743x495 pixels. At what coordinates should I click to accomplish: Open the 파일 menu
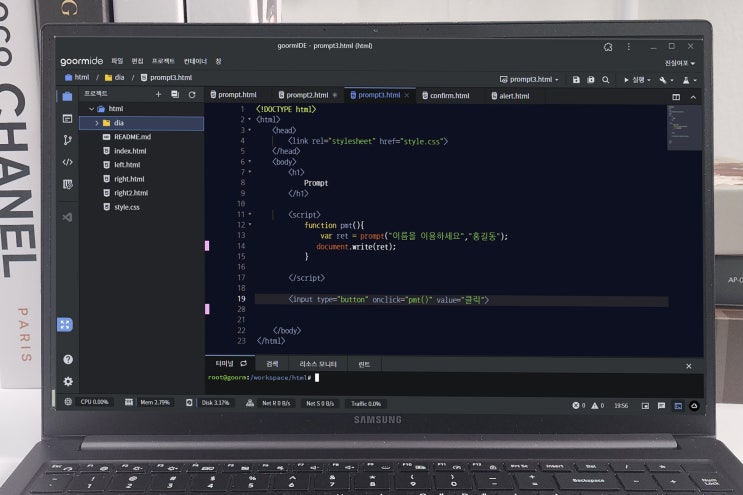click(x=117, y=61)
